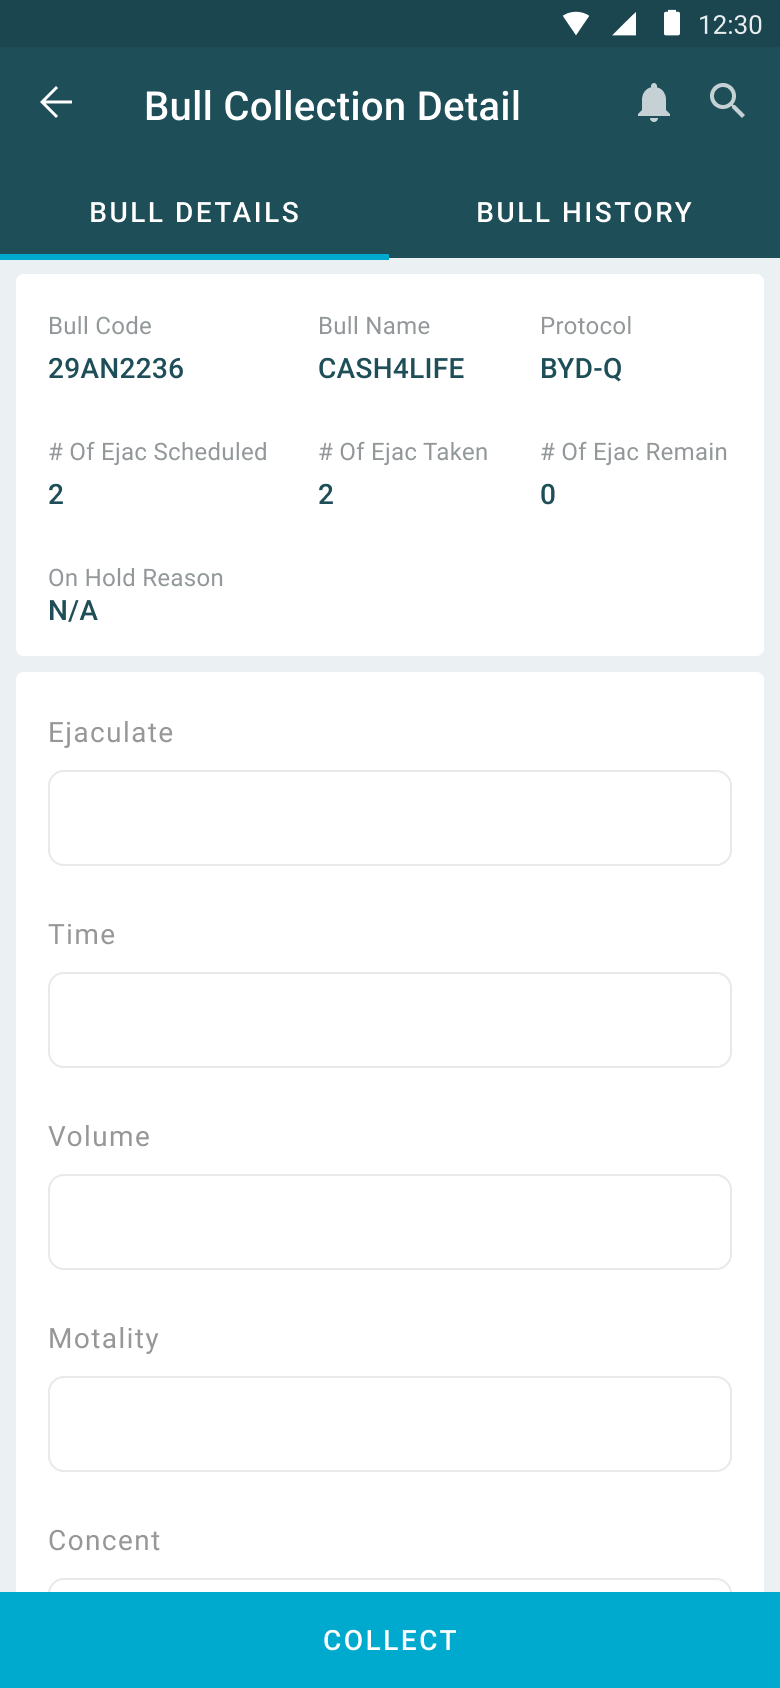The image size is (780, 1688).
Task: Tap the Wi-Fi status icon
Action: 576,24
